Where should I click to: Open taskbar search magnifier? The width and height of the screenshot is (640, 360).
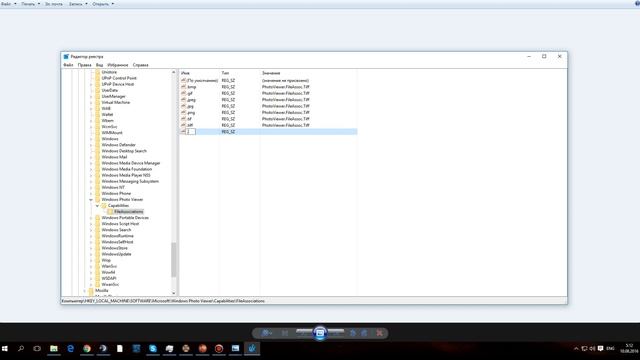21,349
